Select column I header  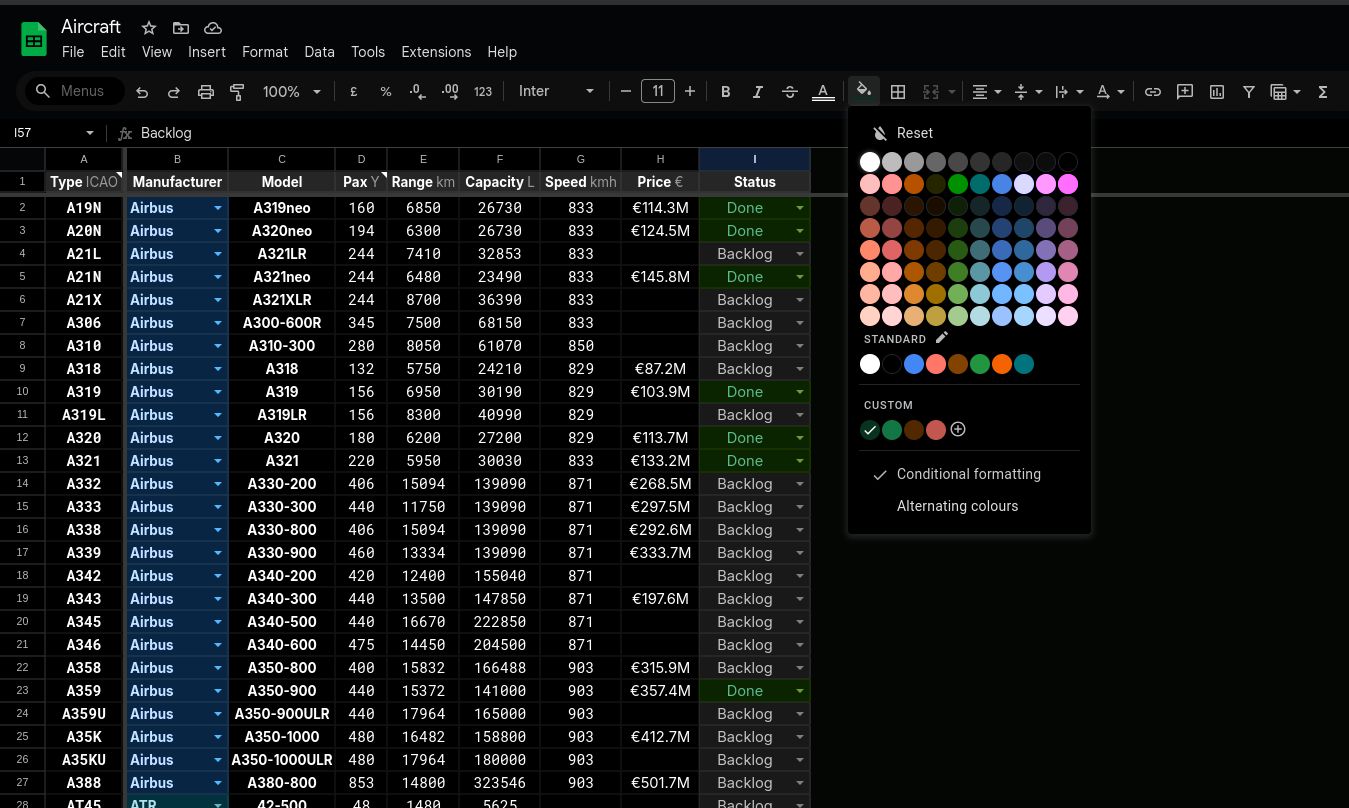(755, 159)
